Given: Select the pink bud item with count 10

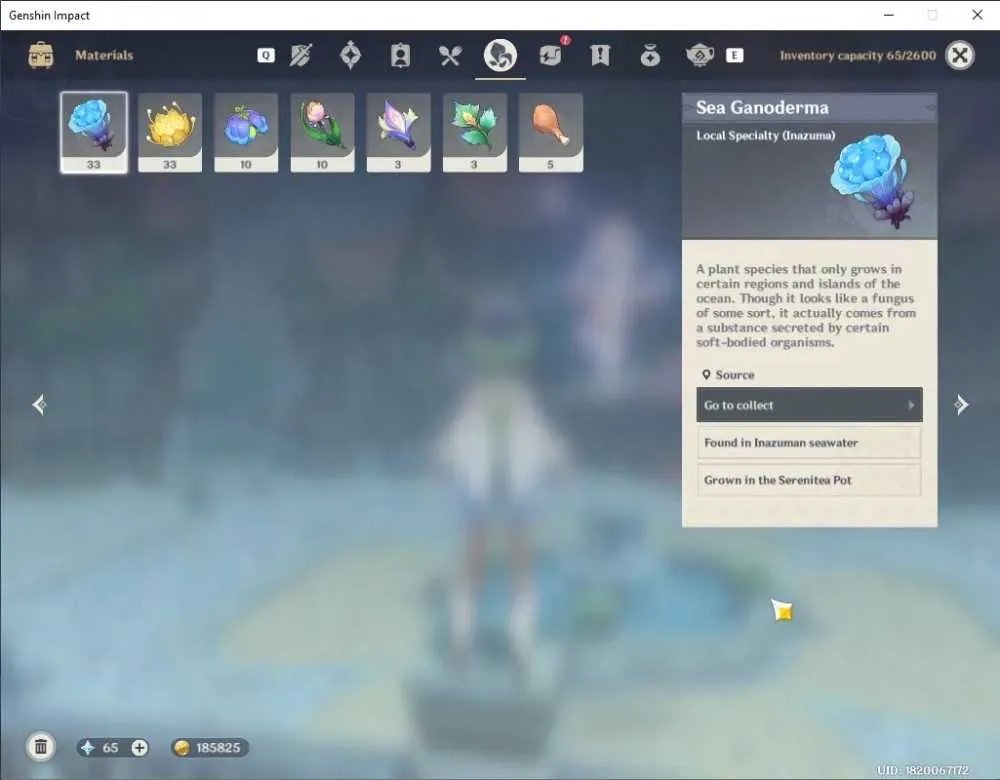Looking at the screenshot, I should 322,133.
